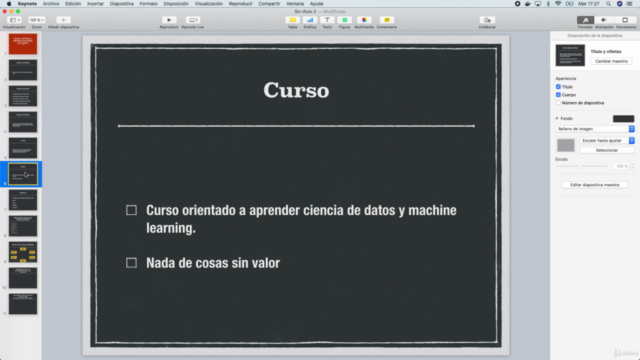Click the bullet text 'Nada de cosas sin valor'
Image resolution: width=640 pixels, height=360 pixels.
pos(213,263)
